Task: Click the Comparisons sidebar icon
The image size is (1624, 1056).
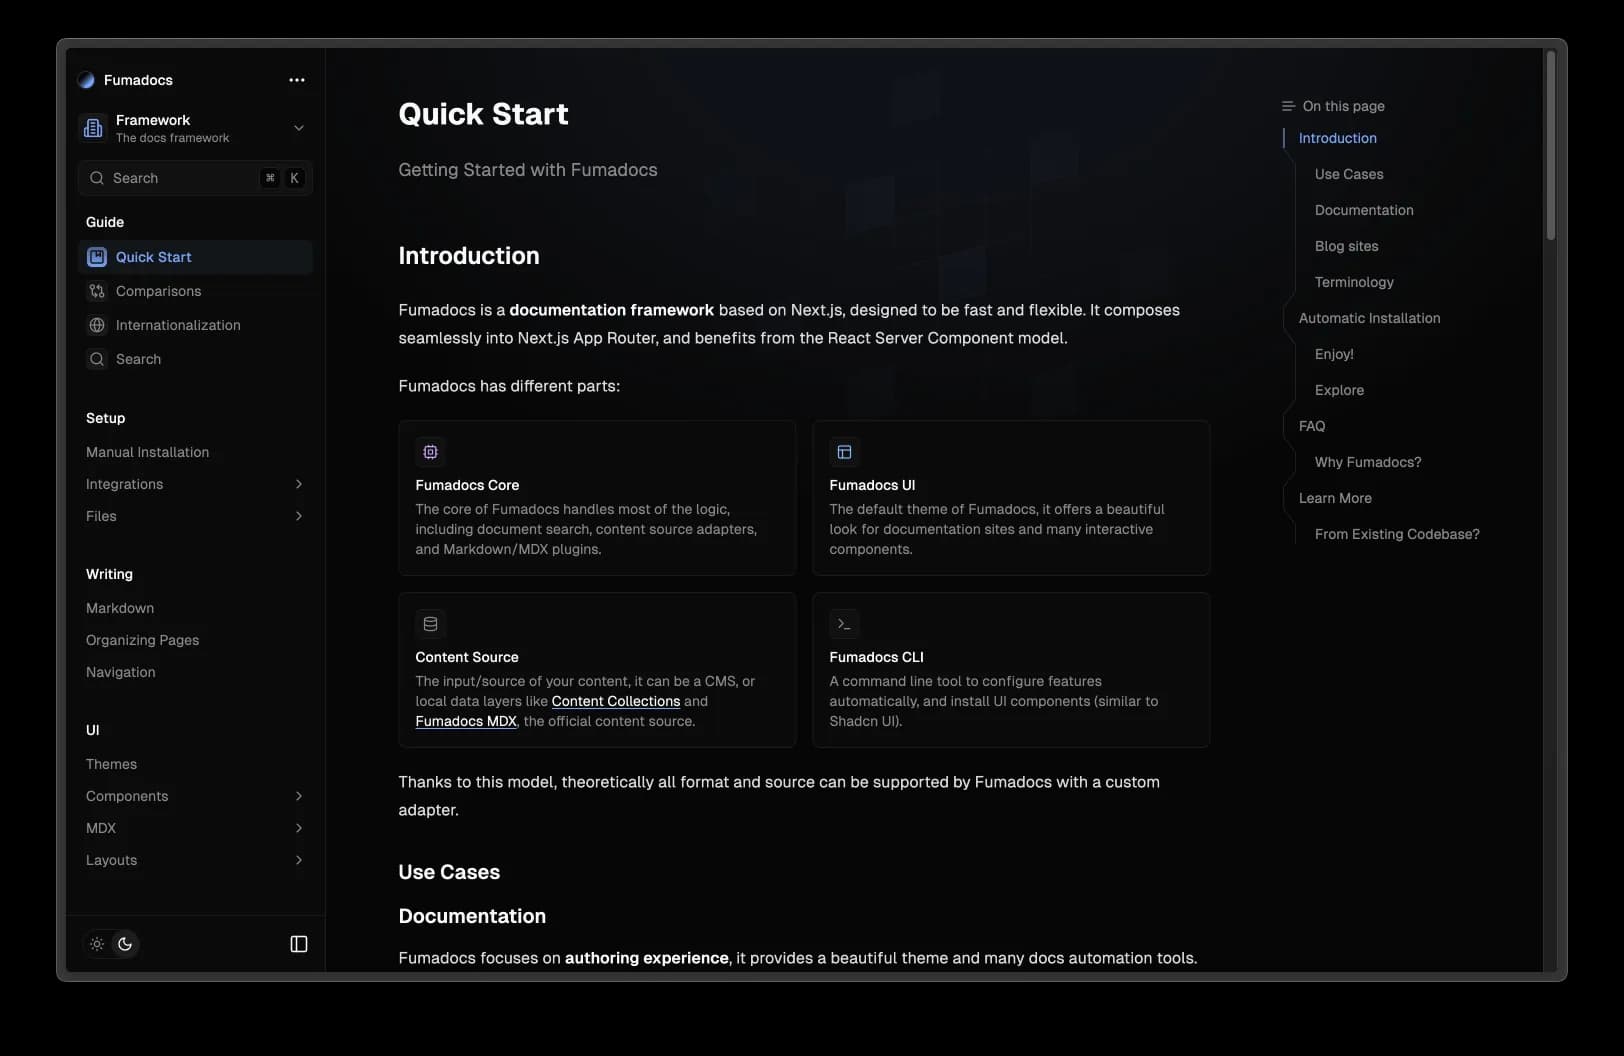Action: pyautogui.click(x=97, y=291)
